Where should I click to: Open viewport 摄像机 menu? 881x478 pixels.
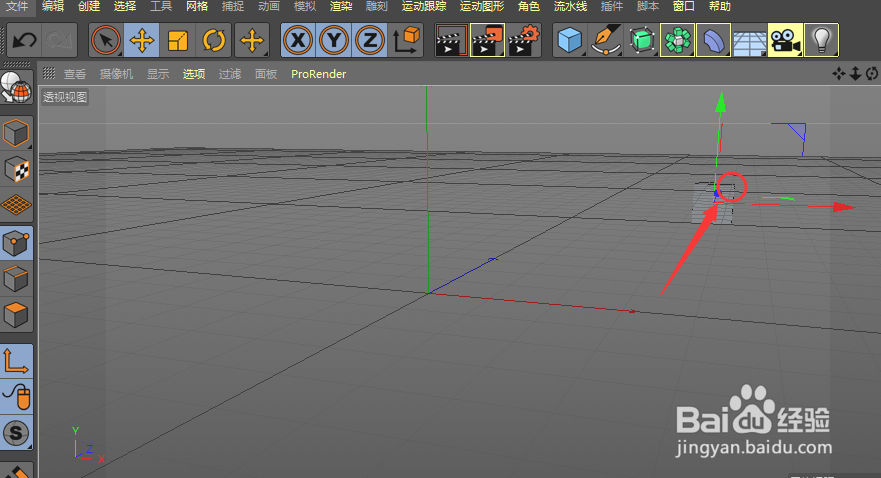coord(116,74)
